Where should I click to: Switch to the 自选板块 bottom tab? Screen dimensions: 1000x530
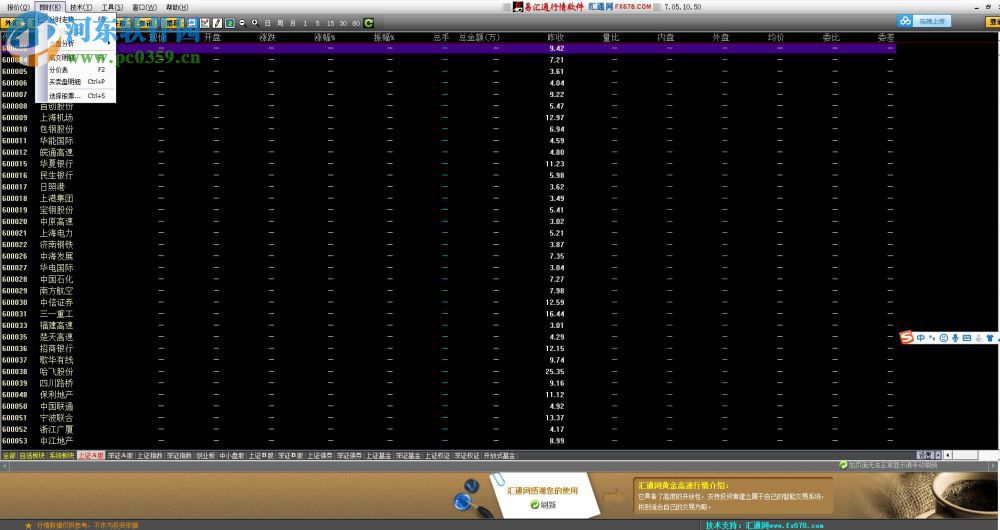click(x=33, y=456)
